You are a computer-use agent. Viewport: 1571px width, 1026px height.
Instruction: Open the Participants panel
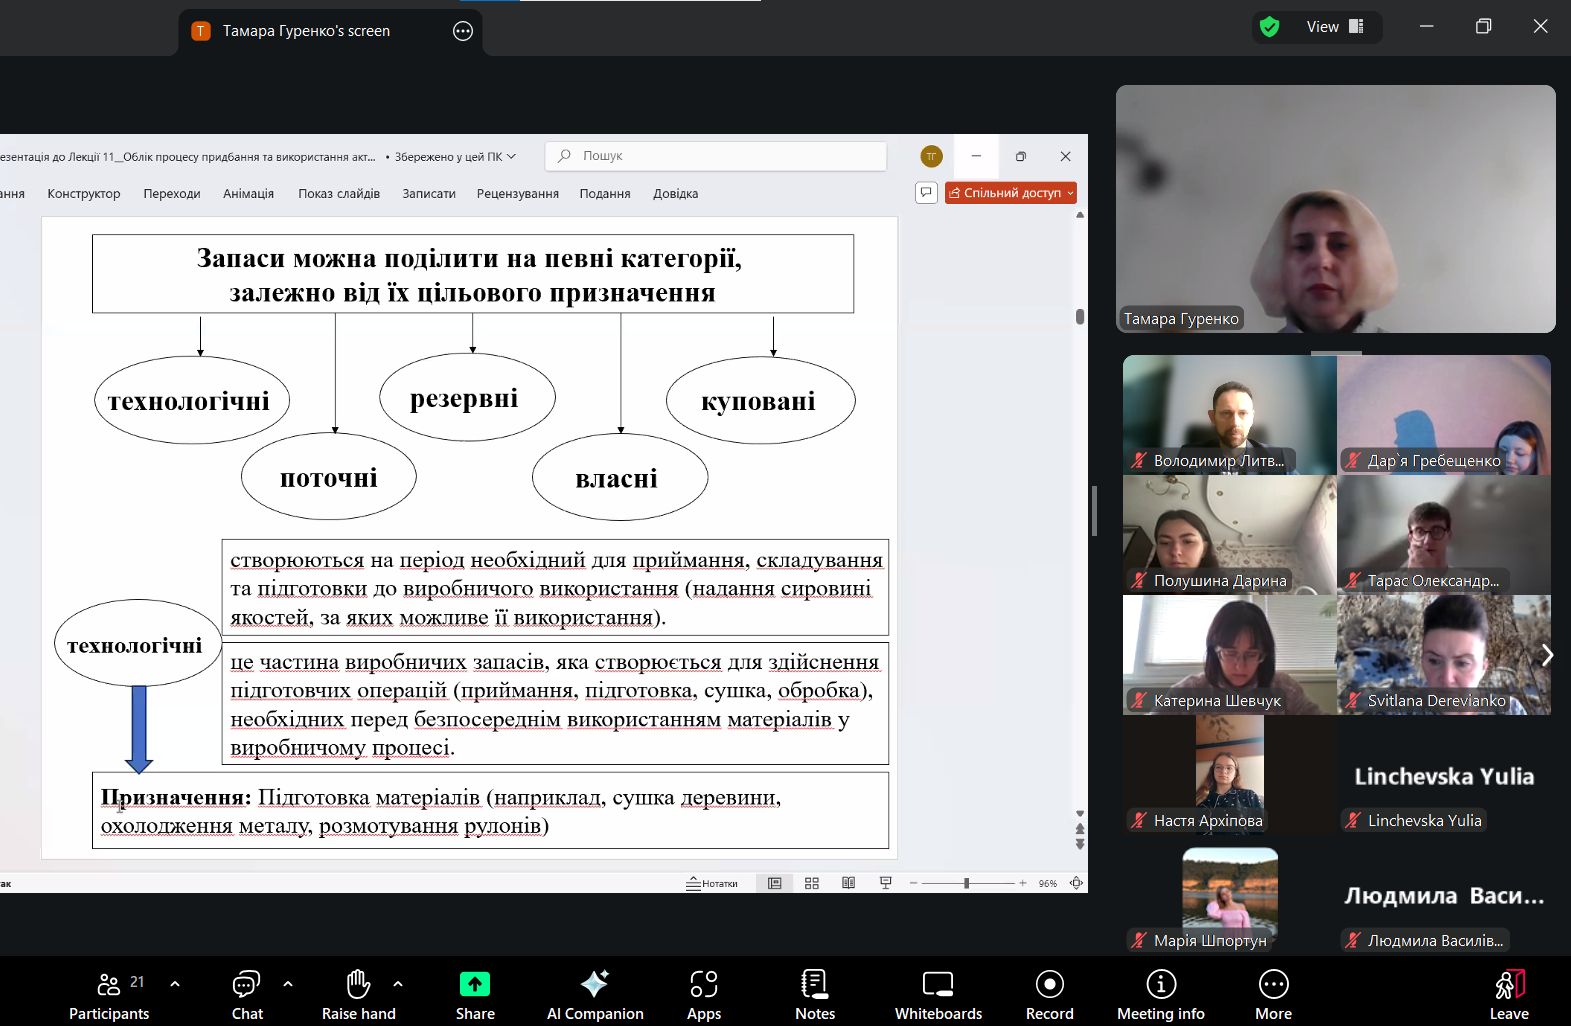(109, 995)
